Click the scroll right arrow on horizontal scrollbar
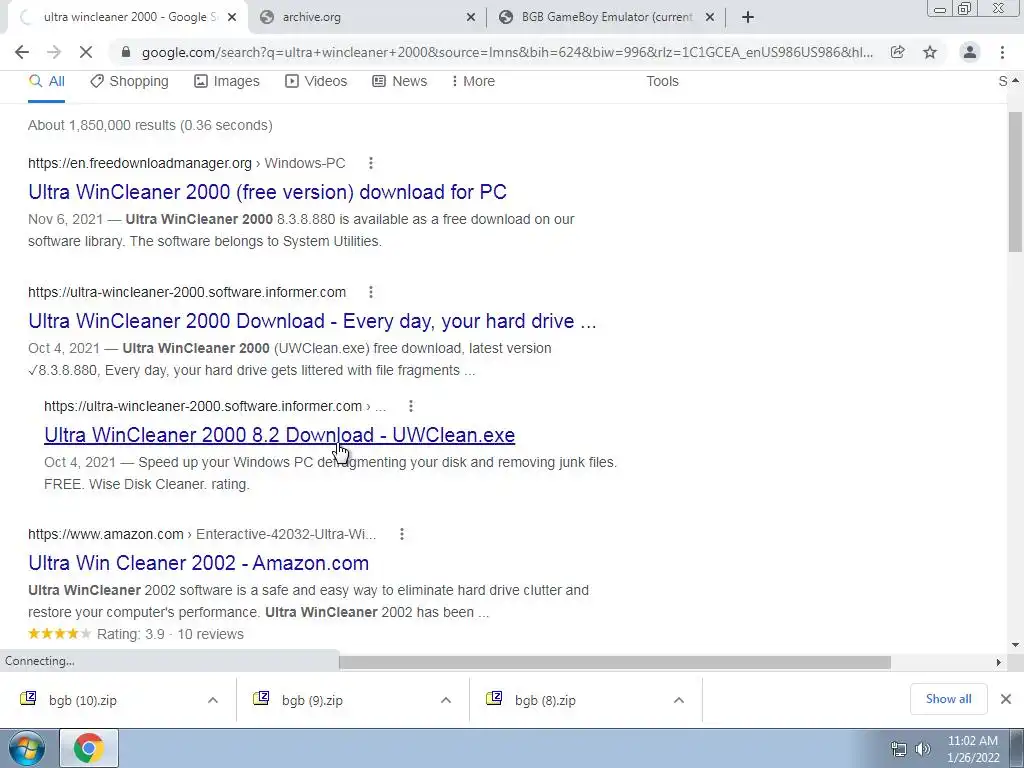 click(x=998, y=662)
